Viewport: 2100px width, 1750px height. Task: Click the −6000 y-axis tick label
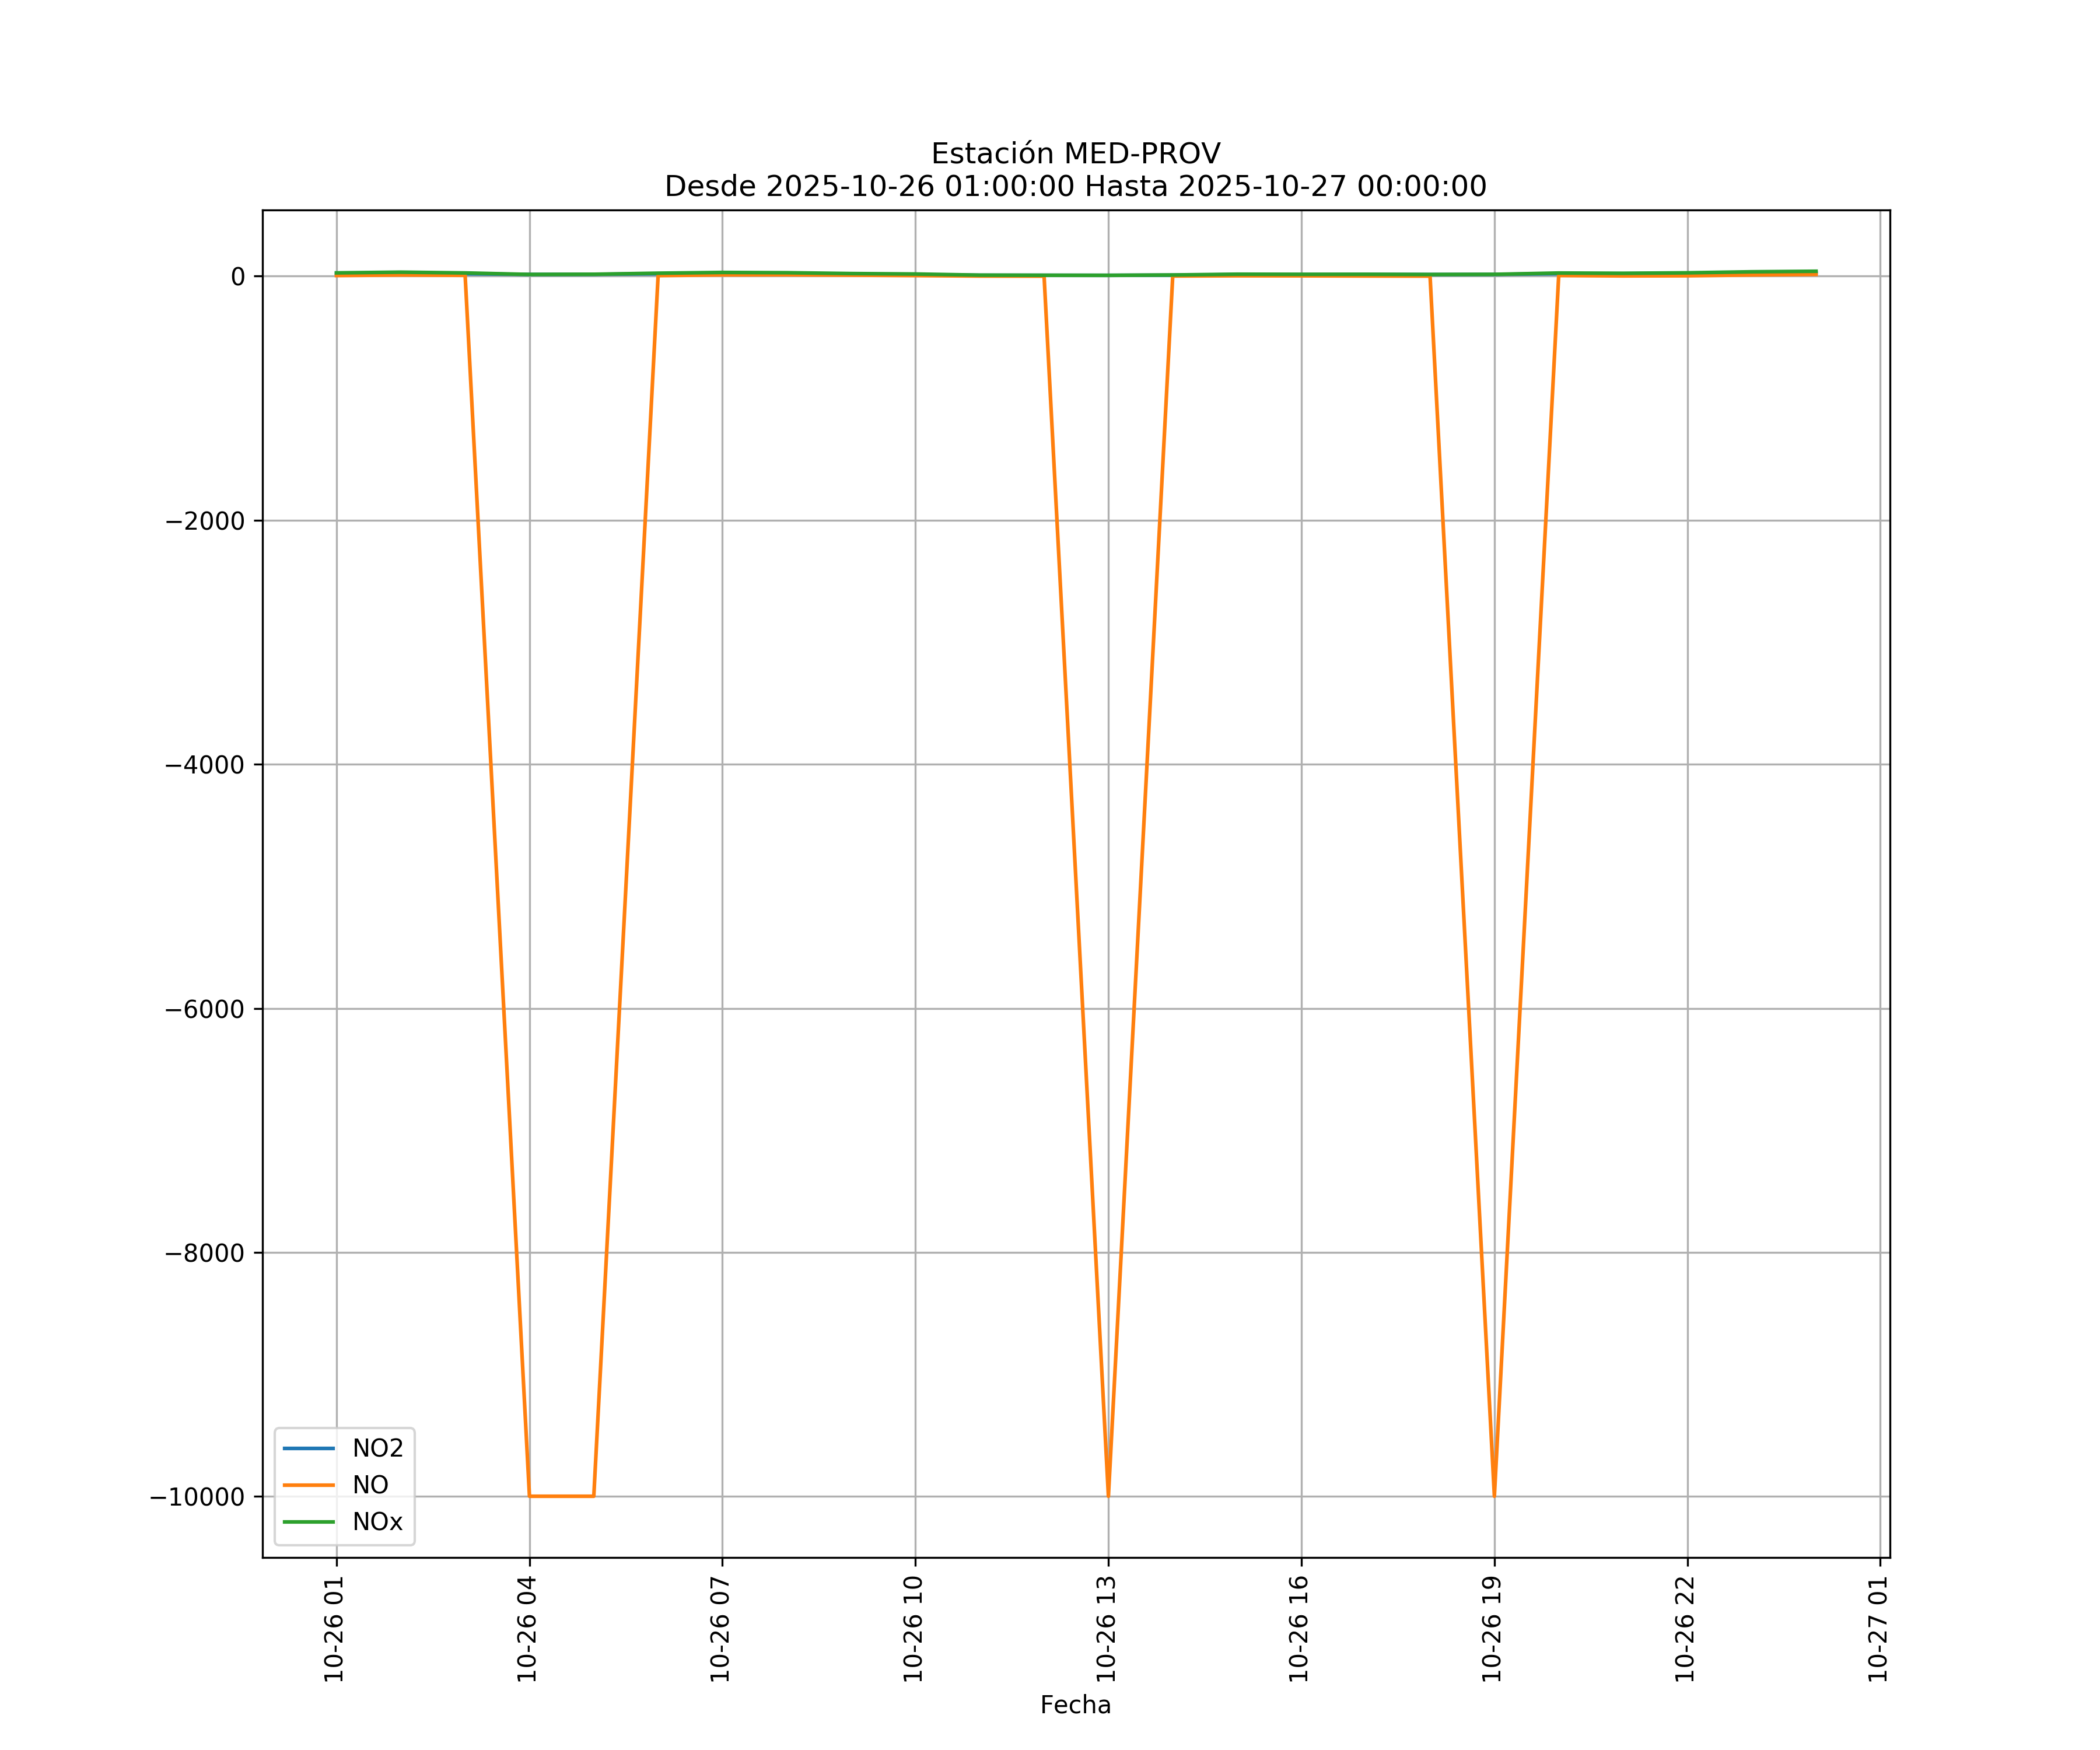[204, 1009]
